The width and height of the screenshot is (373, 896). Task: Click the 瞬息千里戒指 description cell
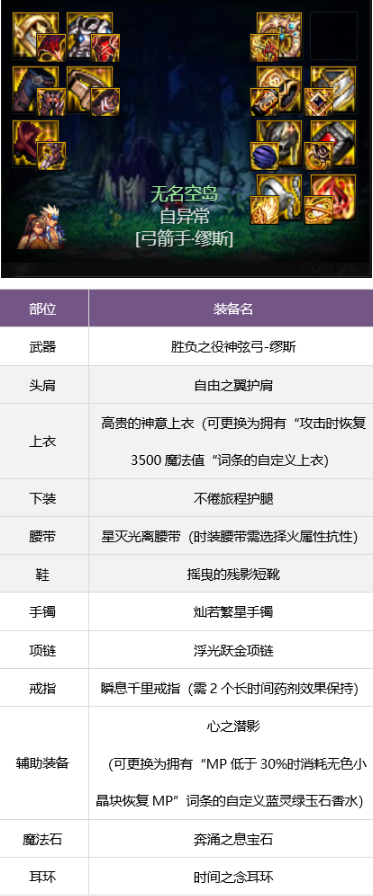[x=232, y=688]
